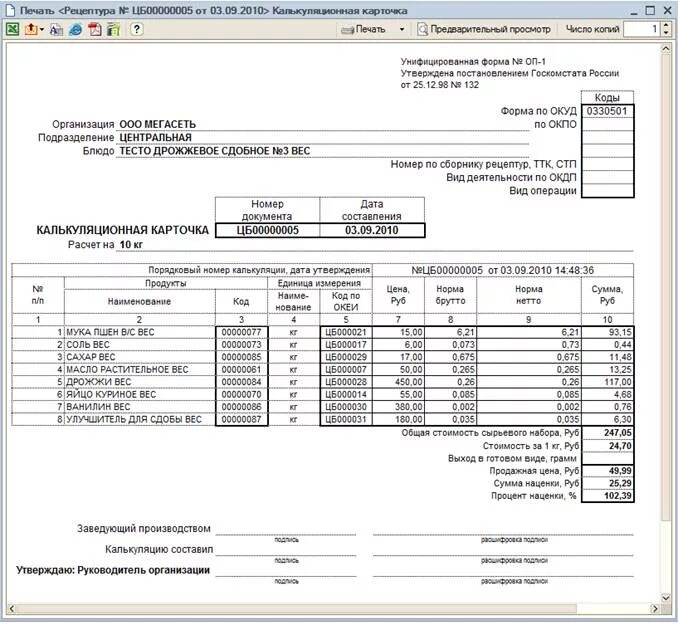Close the Калькуляционная карточка window

(667, 10)
